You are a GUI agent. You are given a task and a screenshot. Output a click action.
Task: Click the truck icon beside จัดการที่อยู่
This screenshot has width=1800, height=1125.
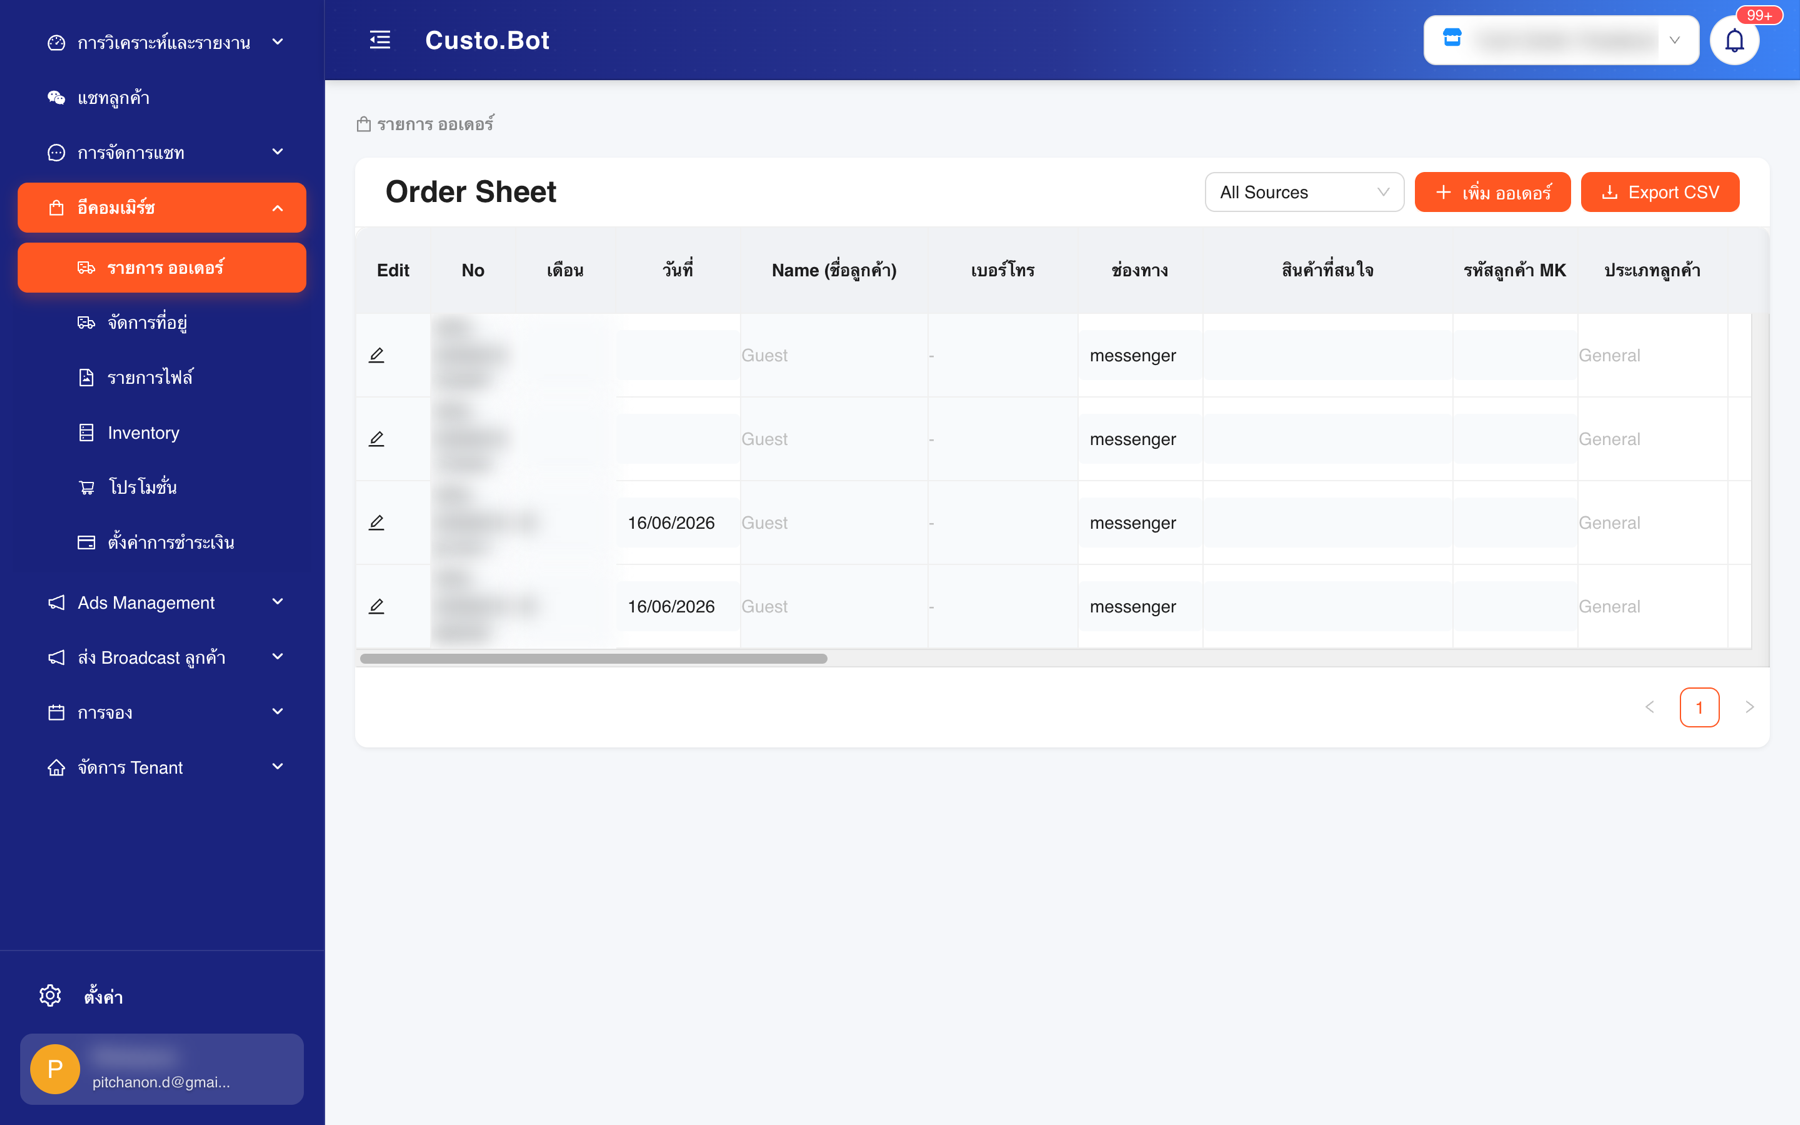click(86, 323)
